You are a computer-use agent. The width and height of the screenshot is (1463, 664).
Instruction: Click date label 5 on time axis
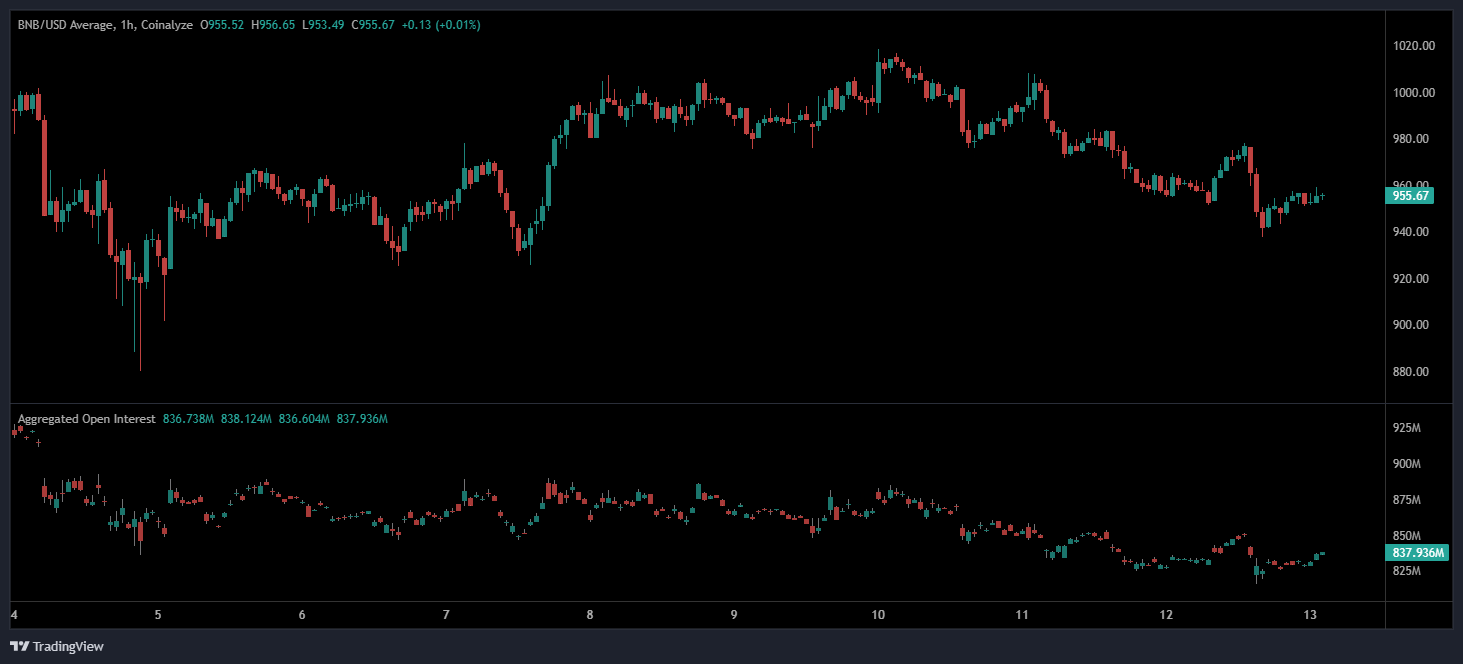click(158, 614)
